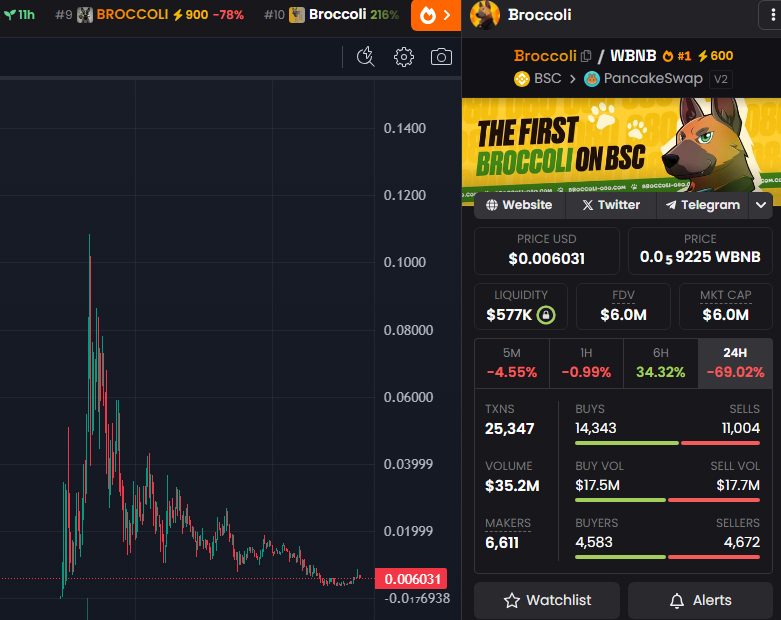Click the buy vol versus sell vol bar
Viewport: 781px width, 620px height.
click(667, 500)
